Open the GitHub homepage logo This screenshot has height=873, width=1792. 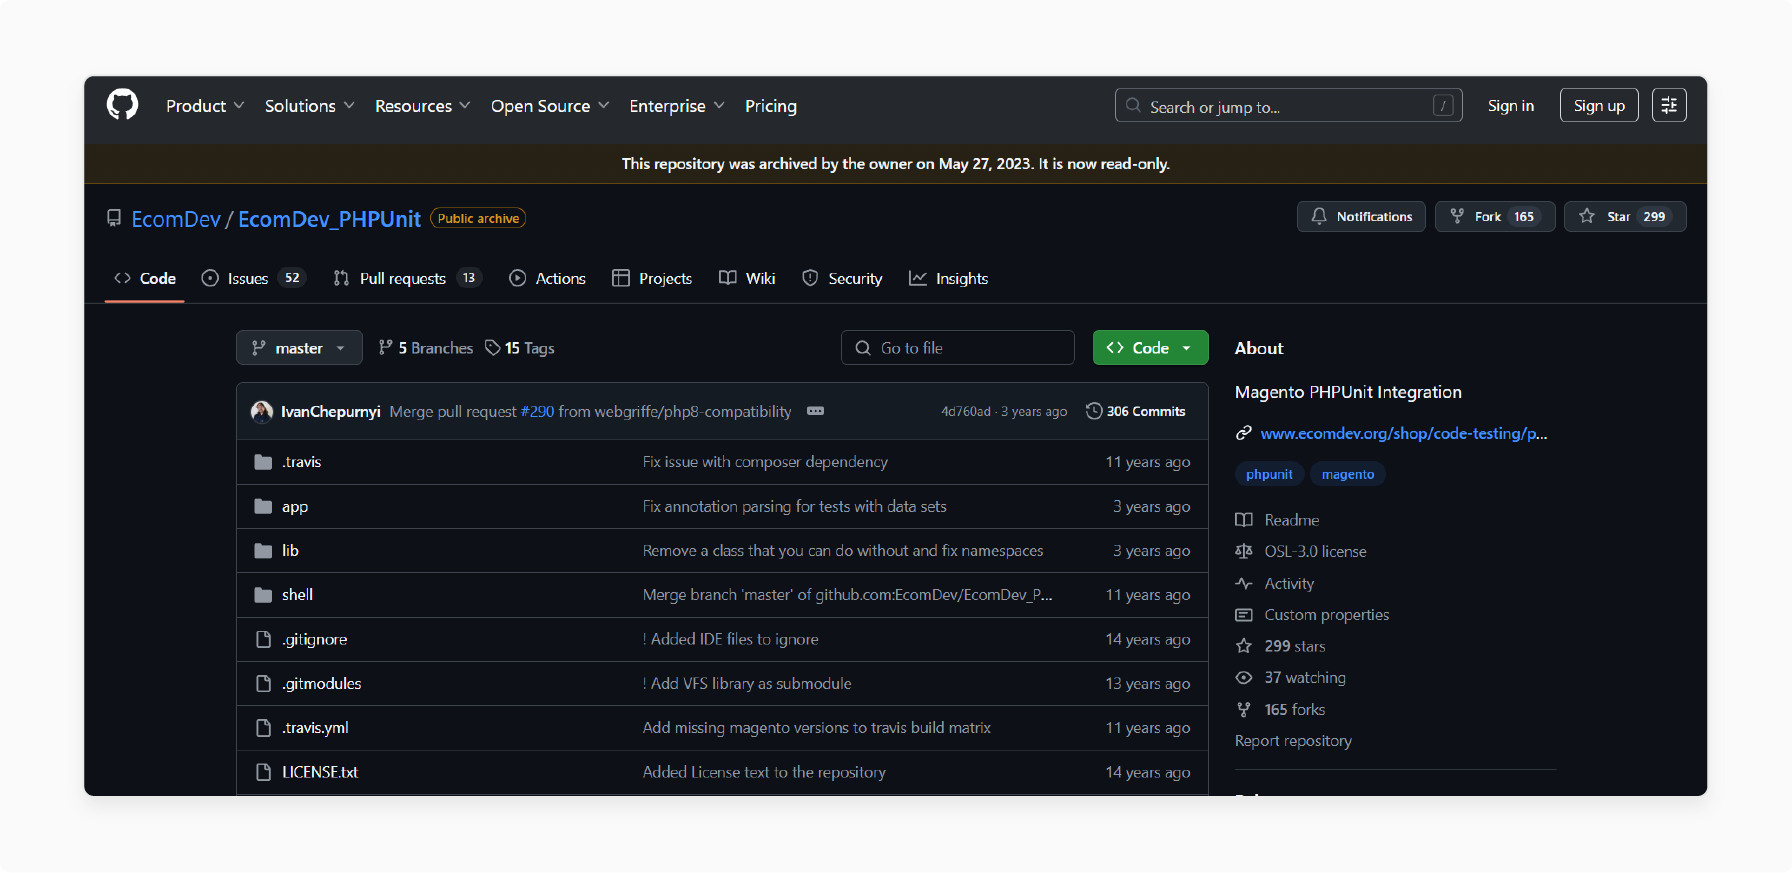(122, 105)
